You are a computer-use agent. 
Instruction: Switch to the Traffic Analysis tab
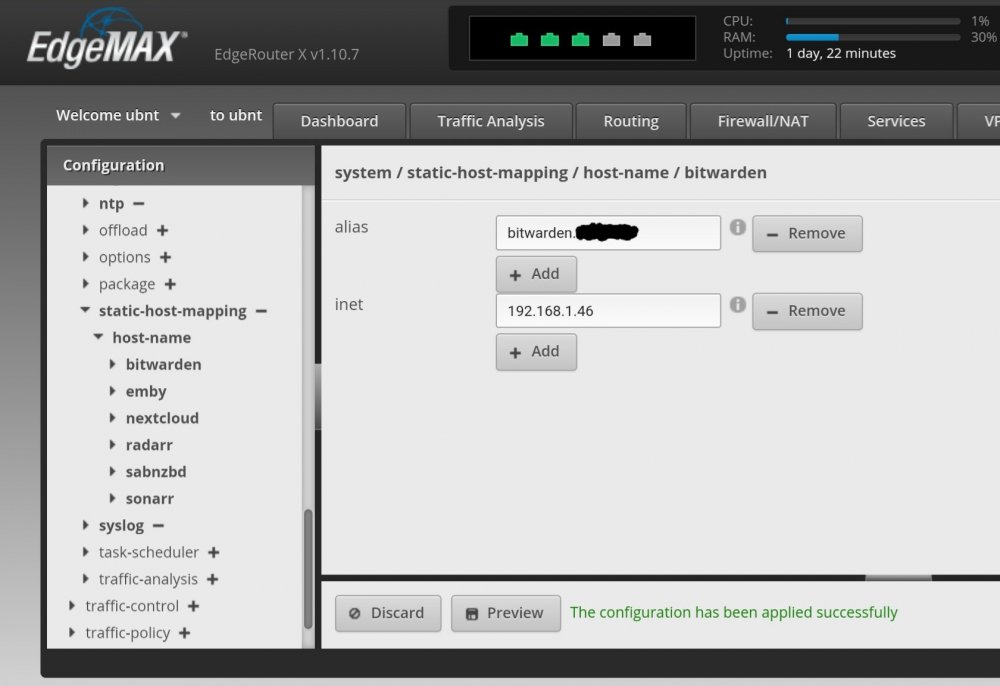point(491,121)
